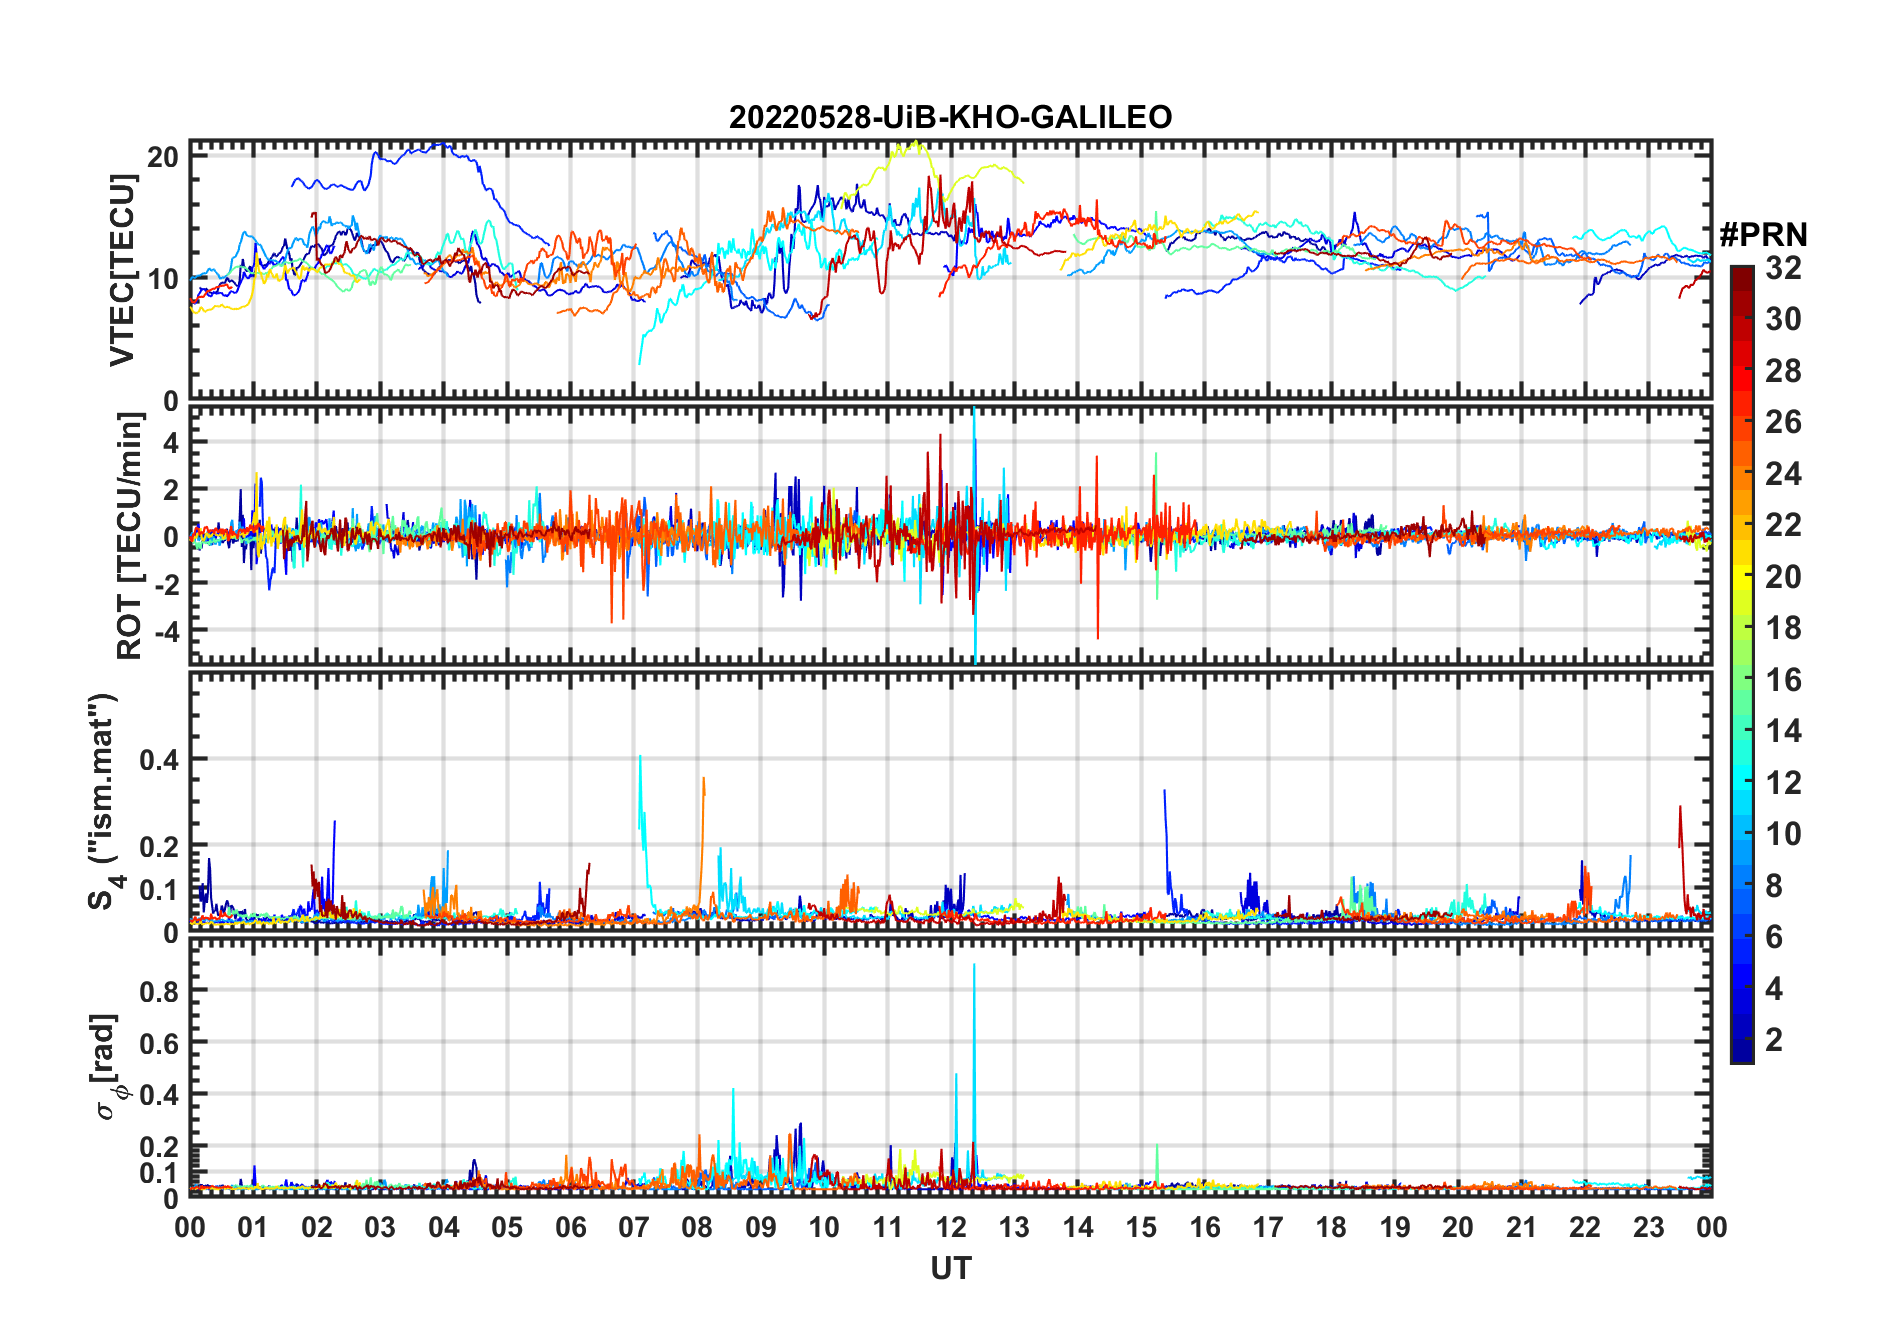Click colorbar tick label 6
Screen dimensions: 1902x1330
pos(1774,937)
